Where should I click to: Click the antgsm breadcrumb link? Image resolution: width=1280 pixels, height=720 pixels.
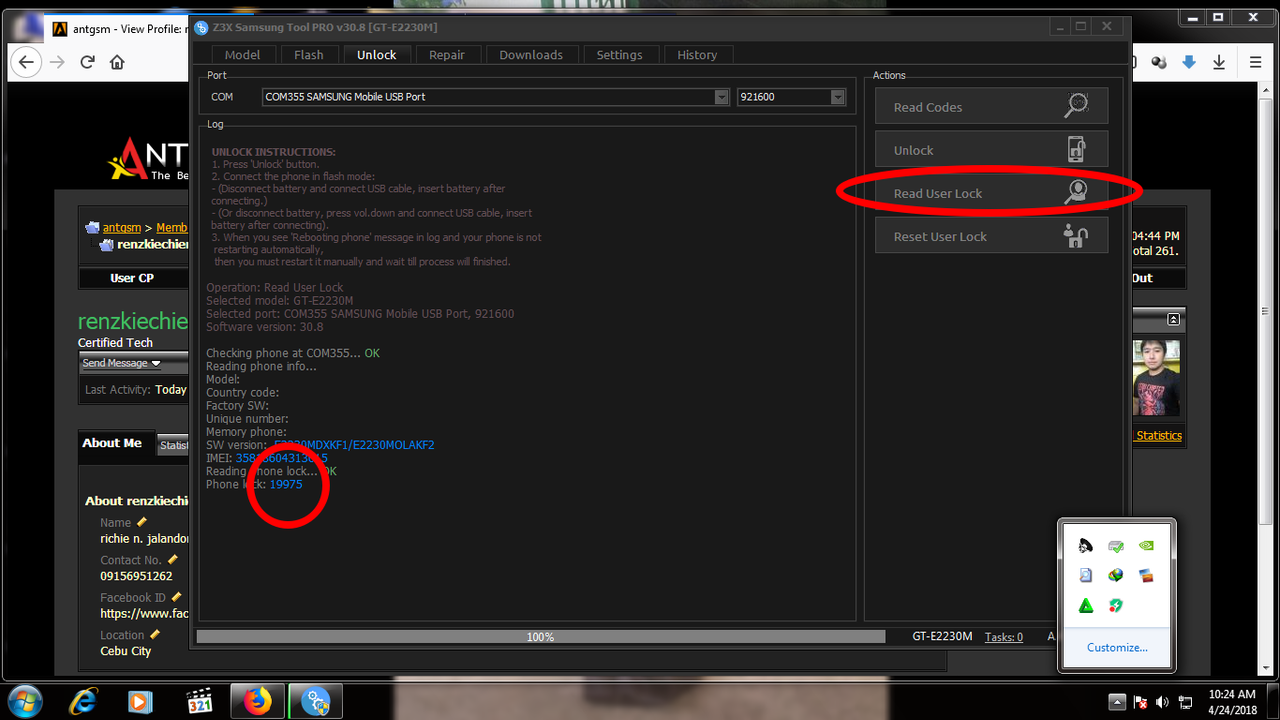[122, 228]
